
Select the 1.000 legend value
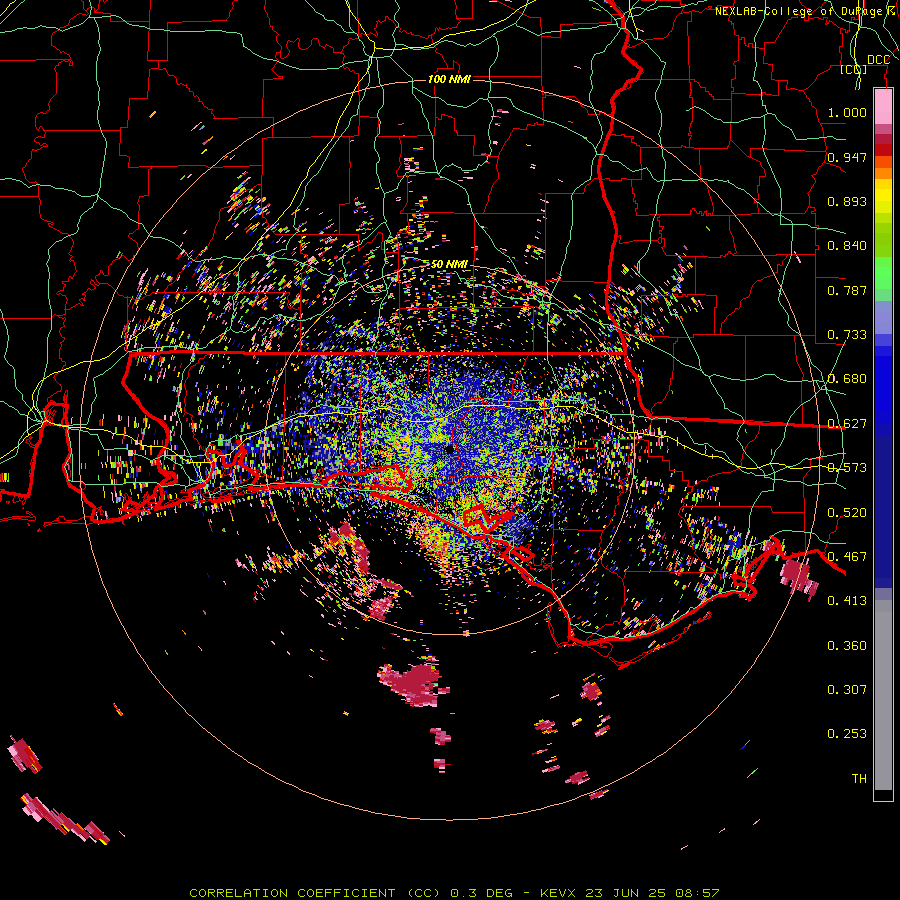pos(847,112)
